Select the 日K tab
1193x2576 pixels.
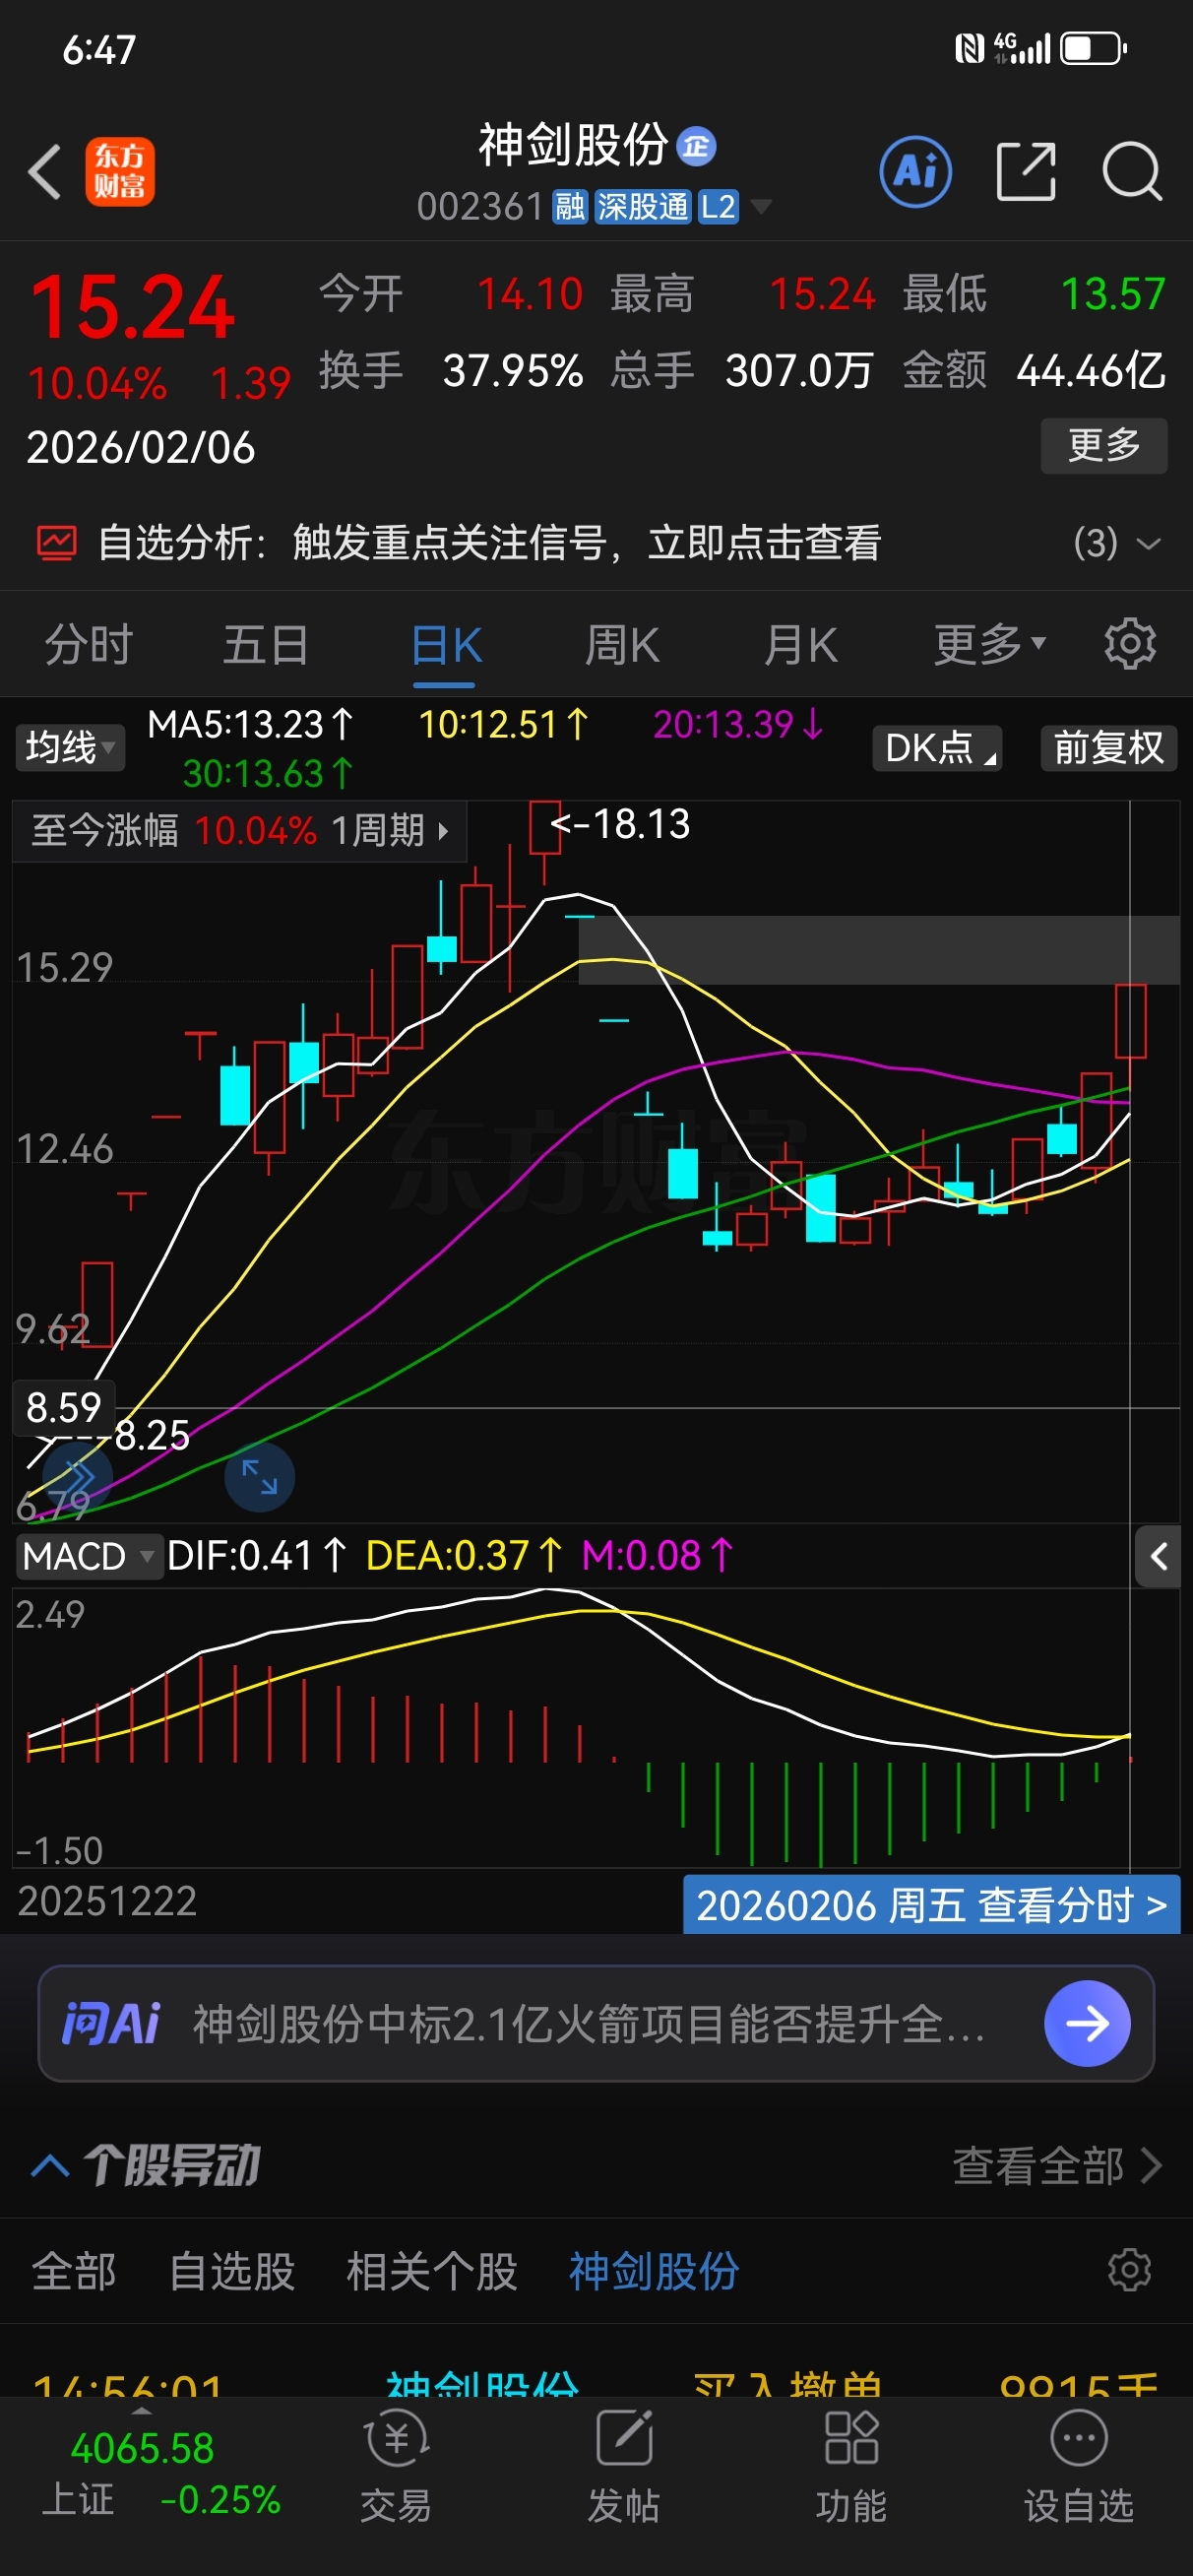[x=446, y=645]
